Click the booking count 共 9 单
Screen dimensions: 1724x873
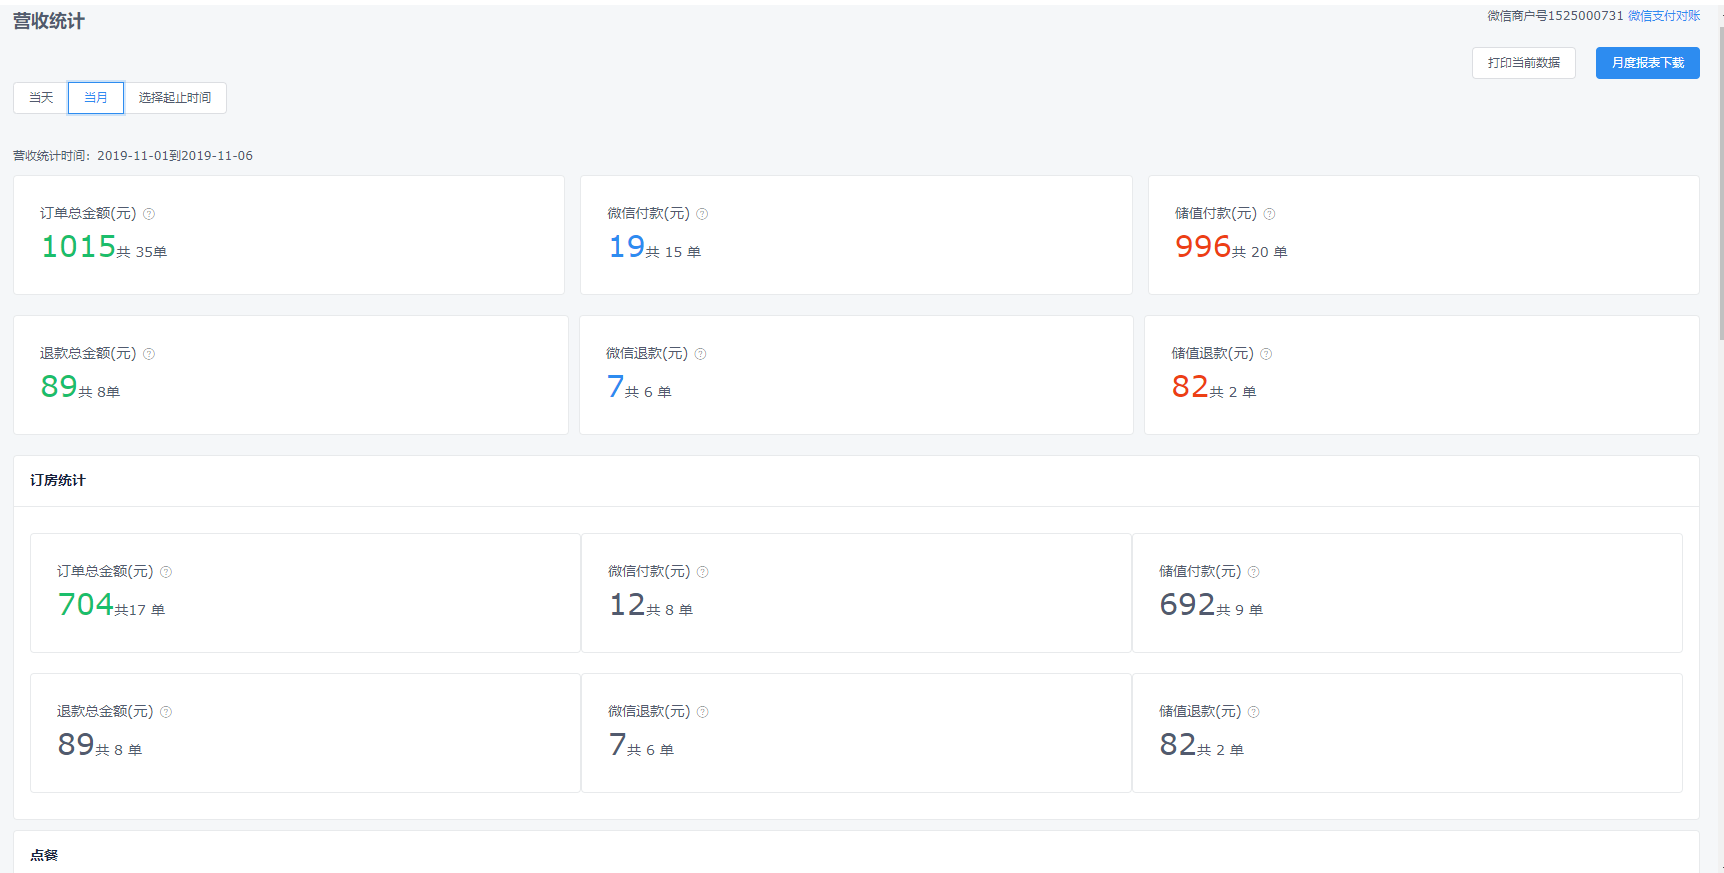tap(1240, 610)
